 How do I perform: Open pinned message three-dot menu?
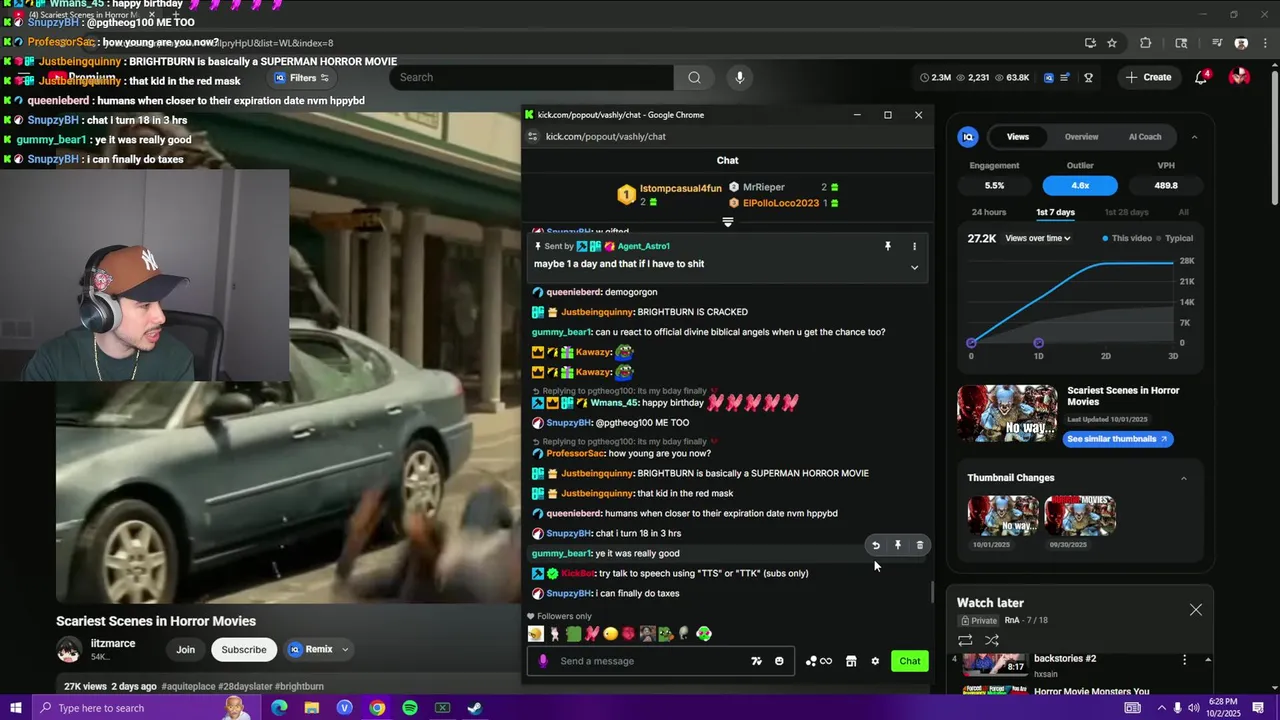(x=914, y=246)
